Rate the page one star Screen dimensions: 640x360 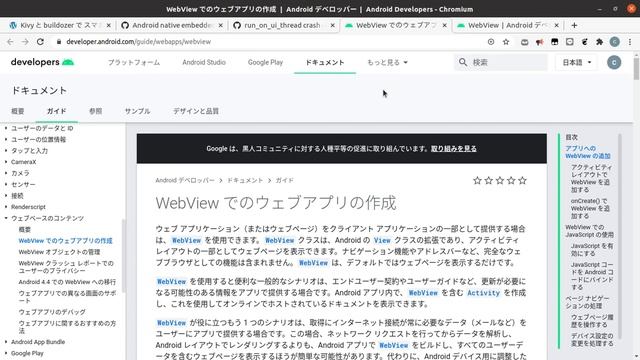[x=477, y=180]
